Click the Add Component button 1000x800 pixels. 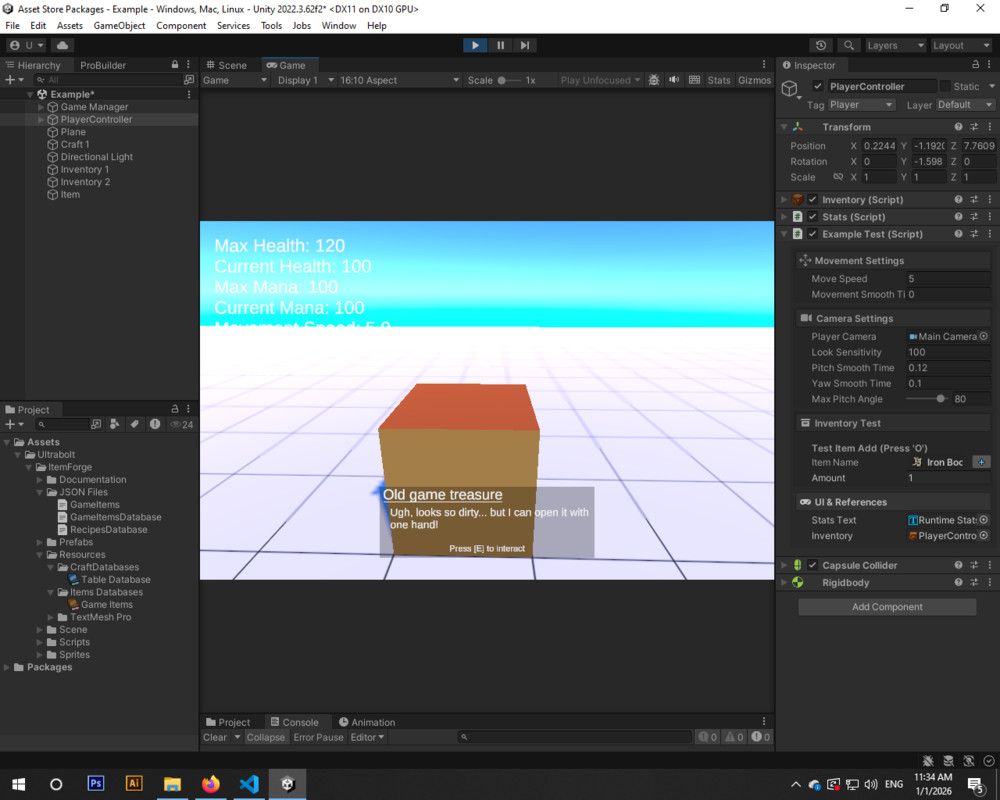886,607
